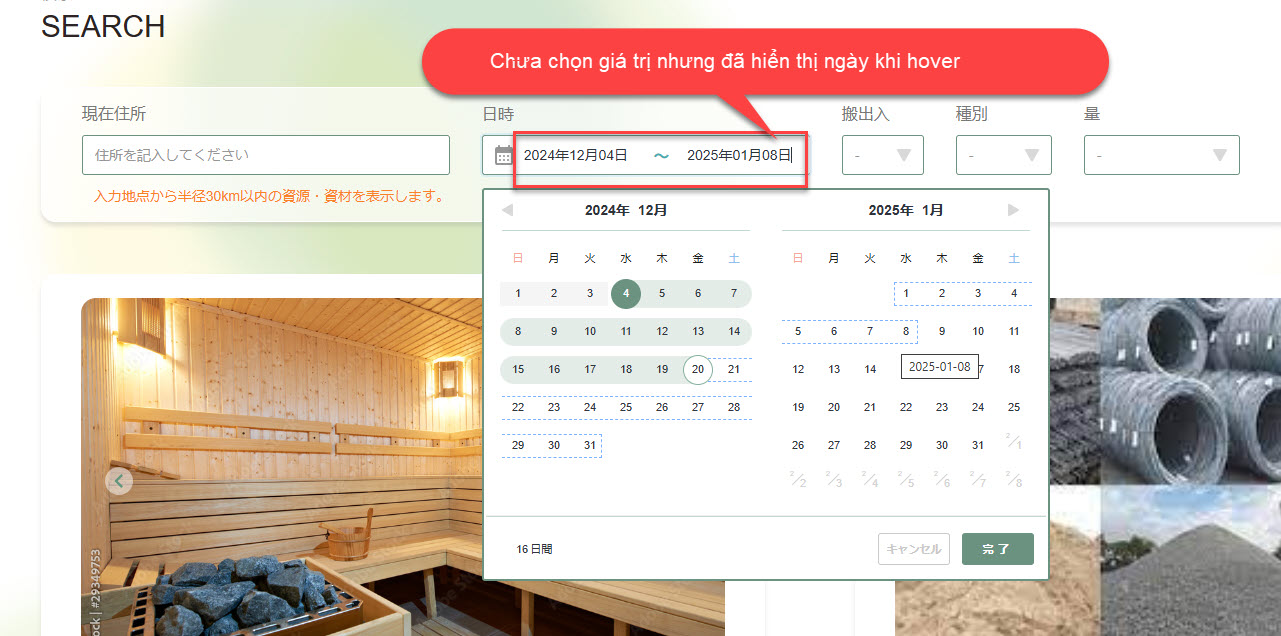This screenshot has height=636, width=1281.
Task: Choose January 1 in 2025 calendar
Action: (906, 294)
